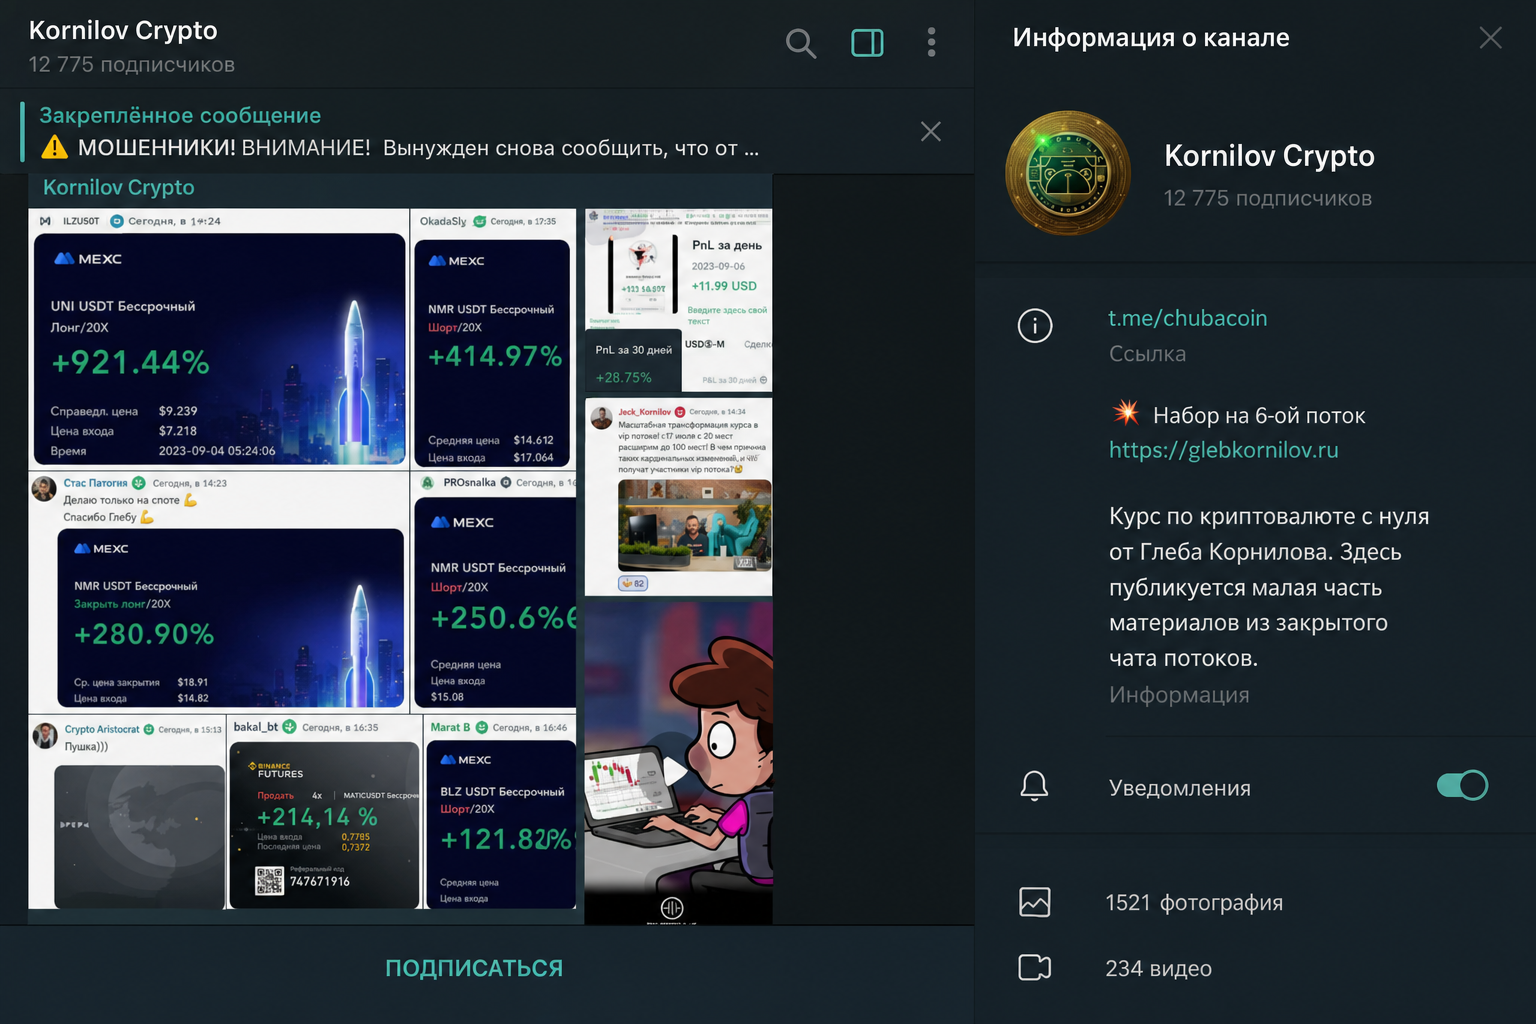Image resolution: width=1536 pixels, height=1024 pixels.
Task: Toggle the side panel layout icon
Action: [867, 43]
